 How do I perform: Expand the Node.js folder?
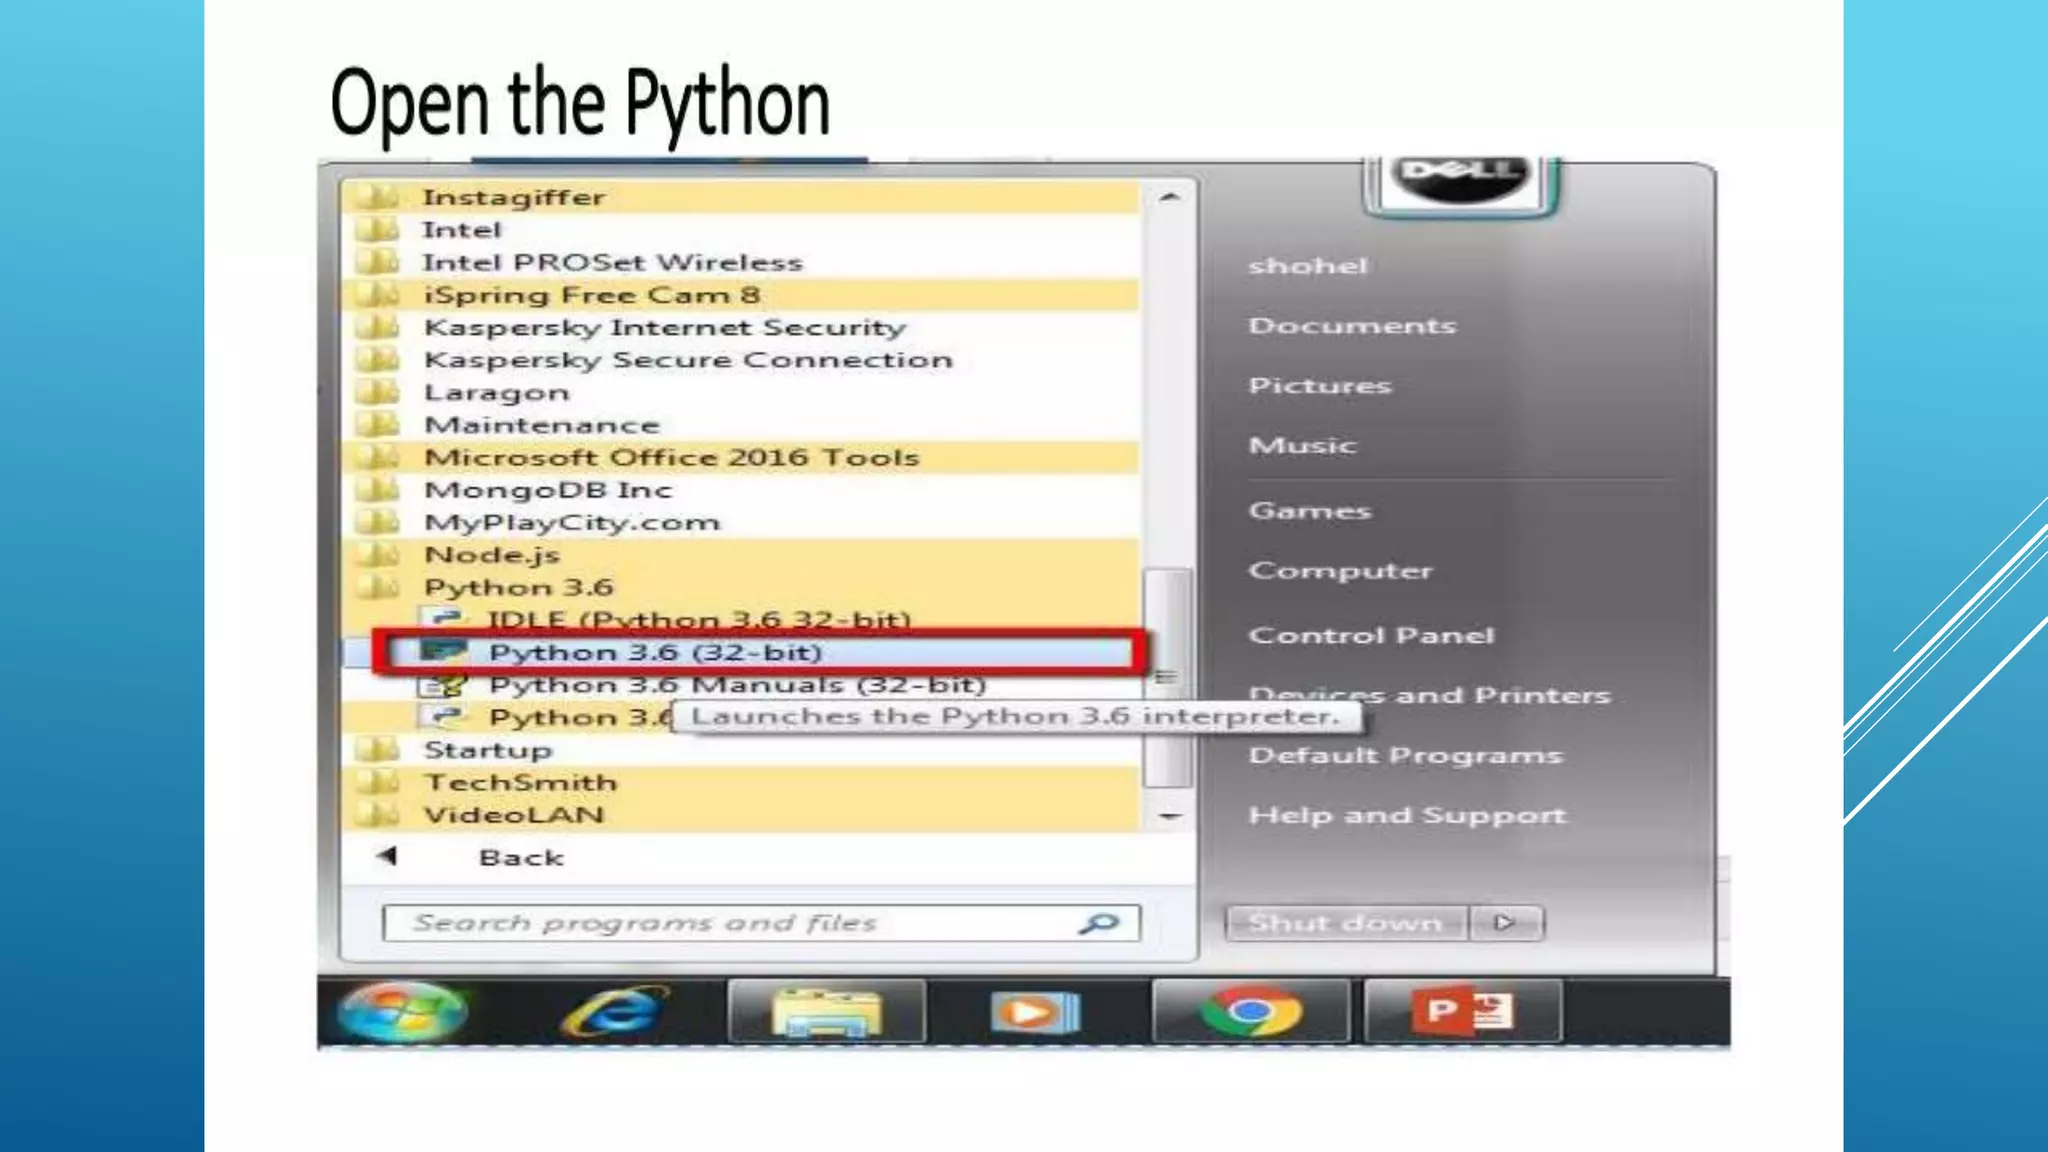491,555
